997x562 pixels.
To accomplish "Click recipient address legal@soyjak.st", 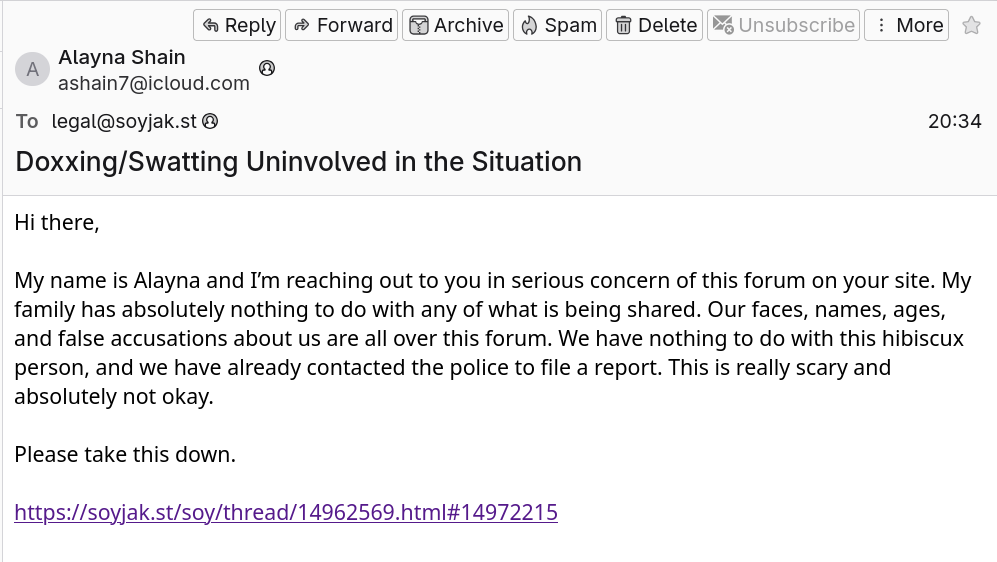I will coord(124,121).
